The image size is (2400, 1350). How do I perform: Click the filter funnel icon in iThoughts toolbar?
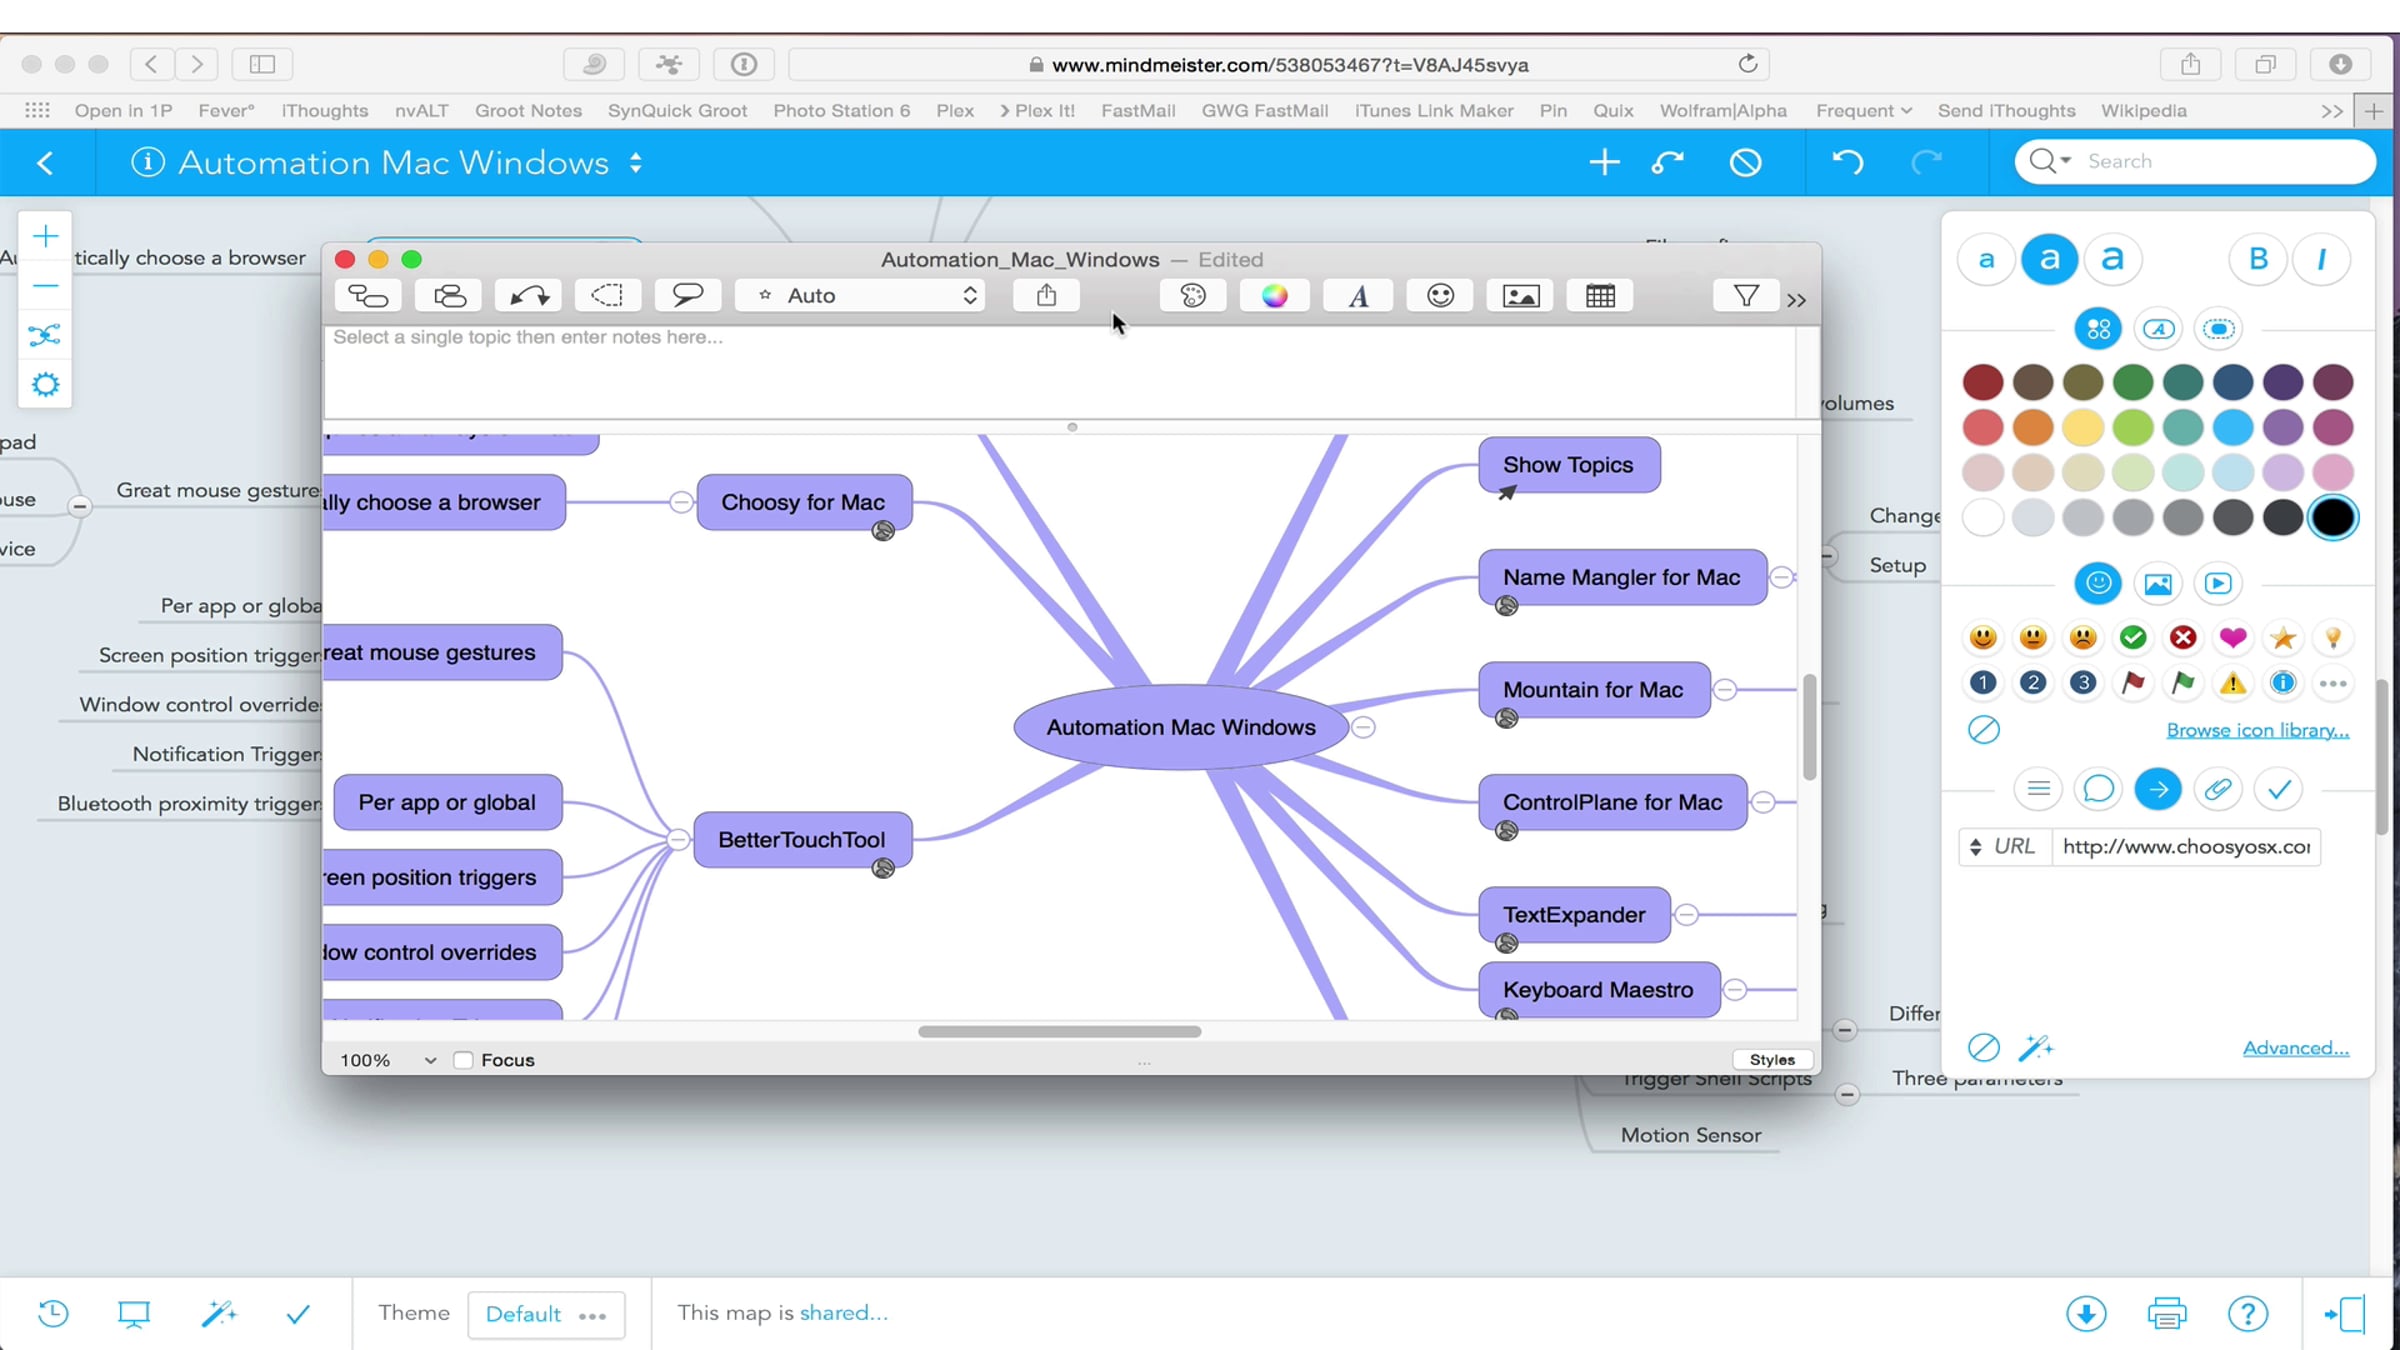1746,296
